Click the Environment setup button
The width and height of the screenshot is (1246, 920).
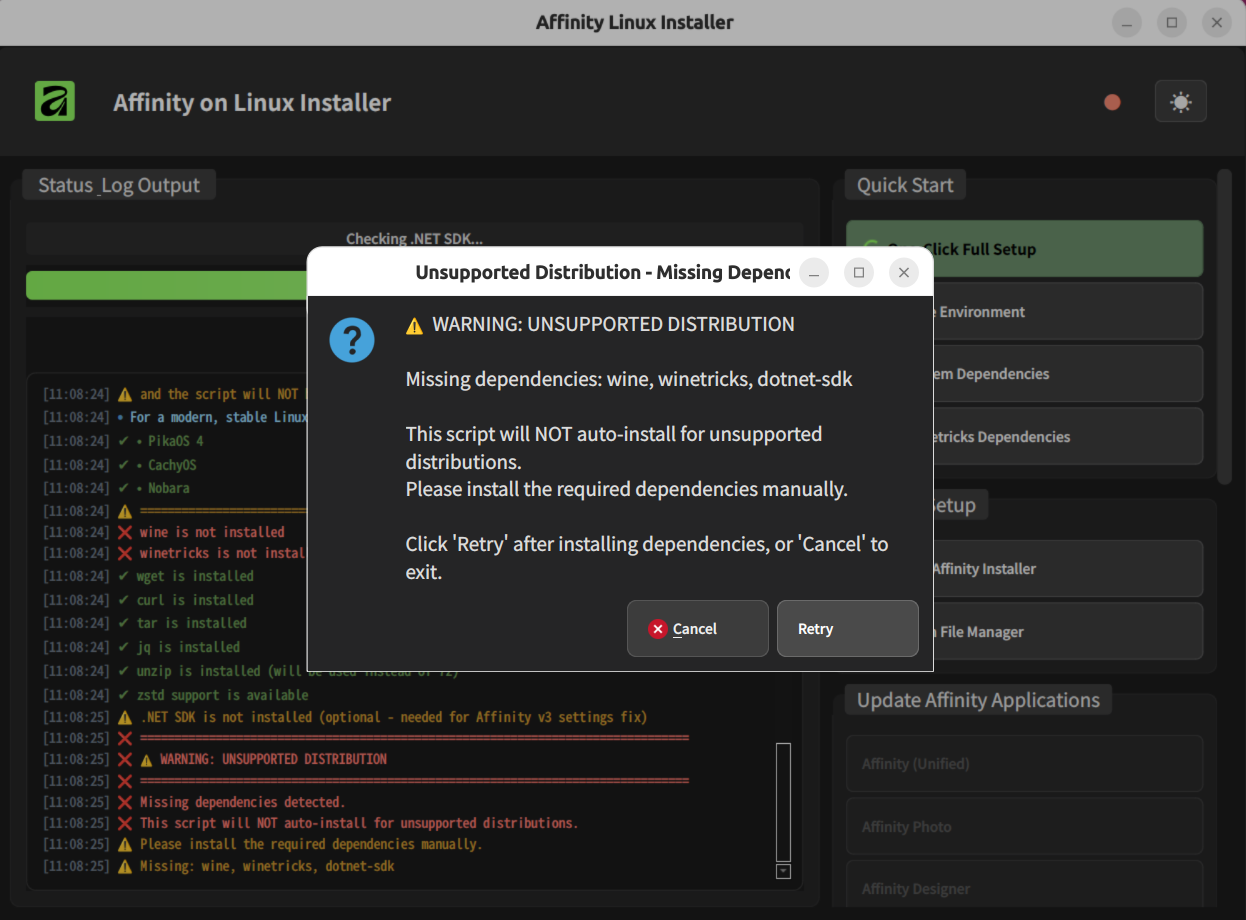(1024, 311)
